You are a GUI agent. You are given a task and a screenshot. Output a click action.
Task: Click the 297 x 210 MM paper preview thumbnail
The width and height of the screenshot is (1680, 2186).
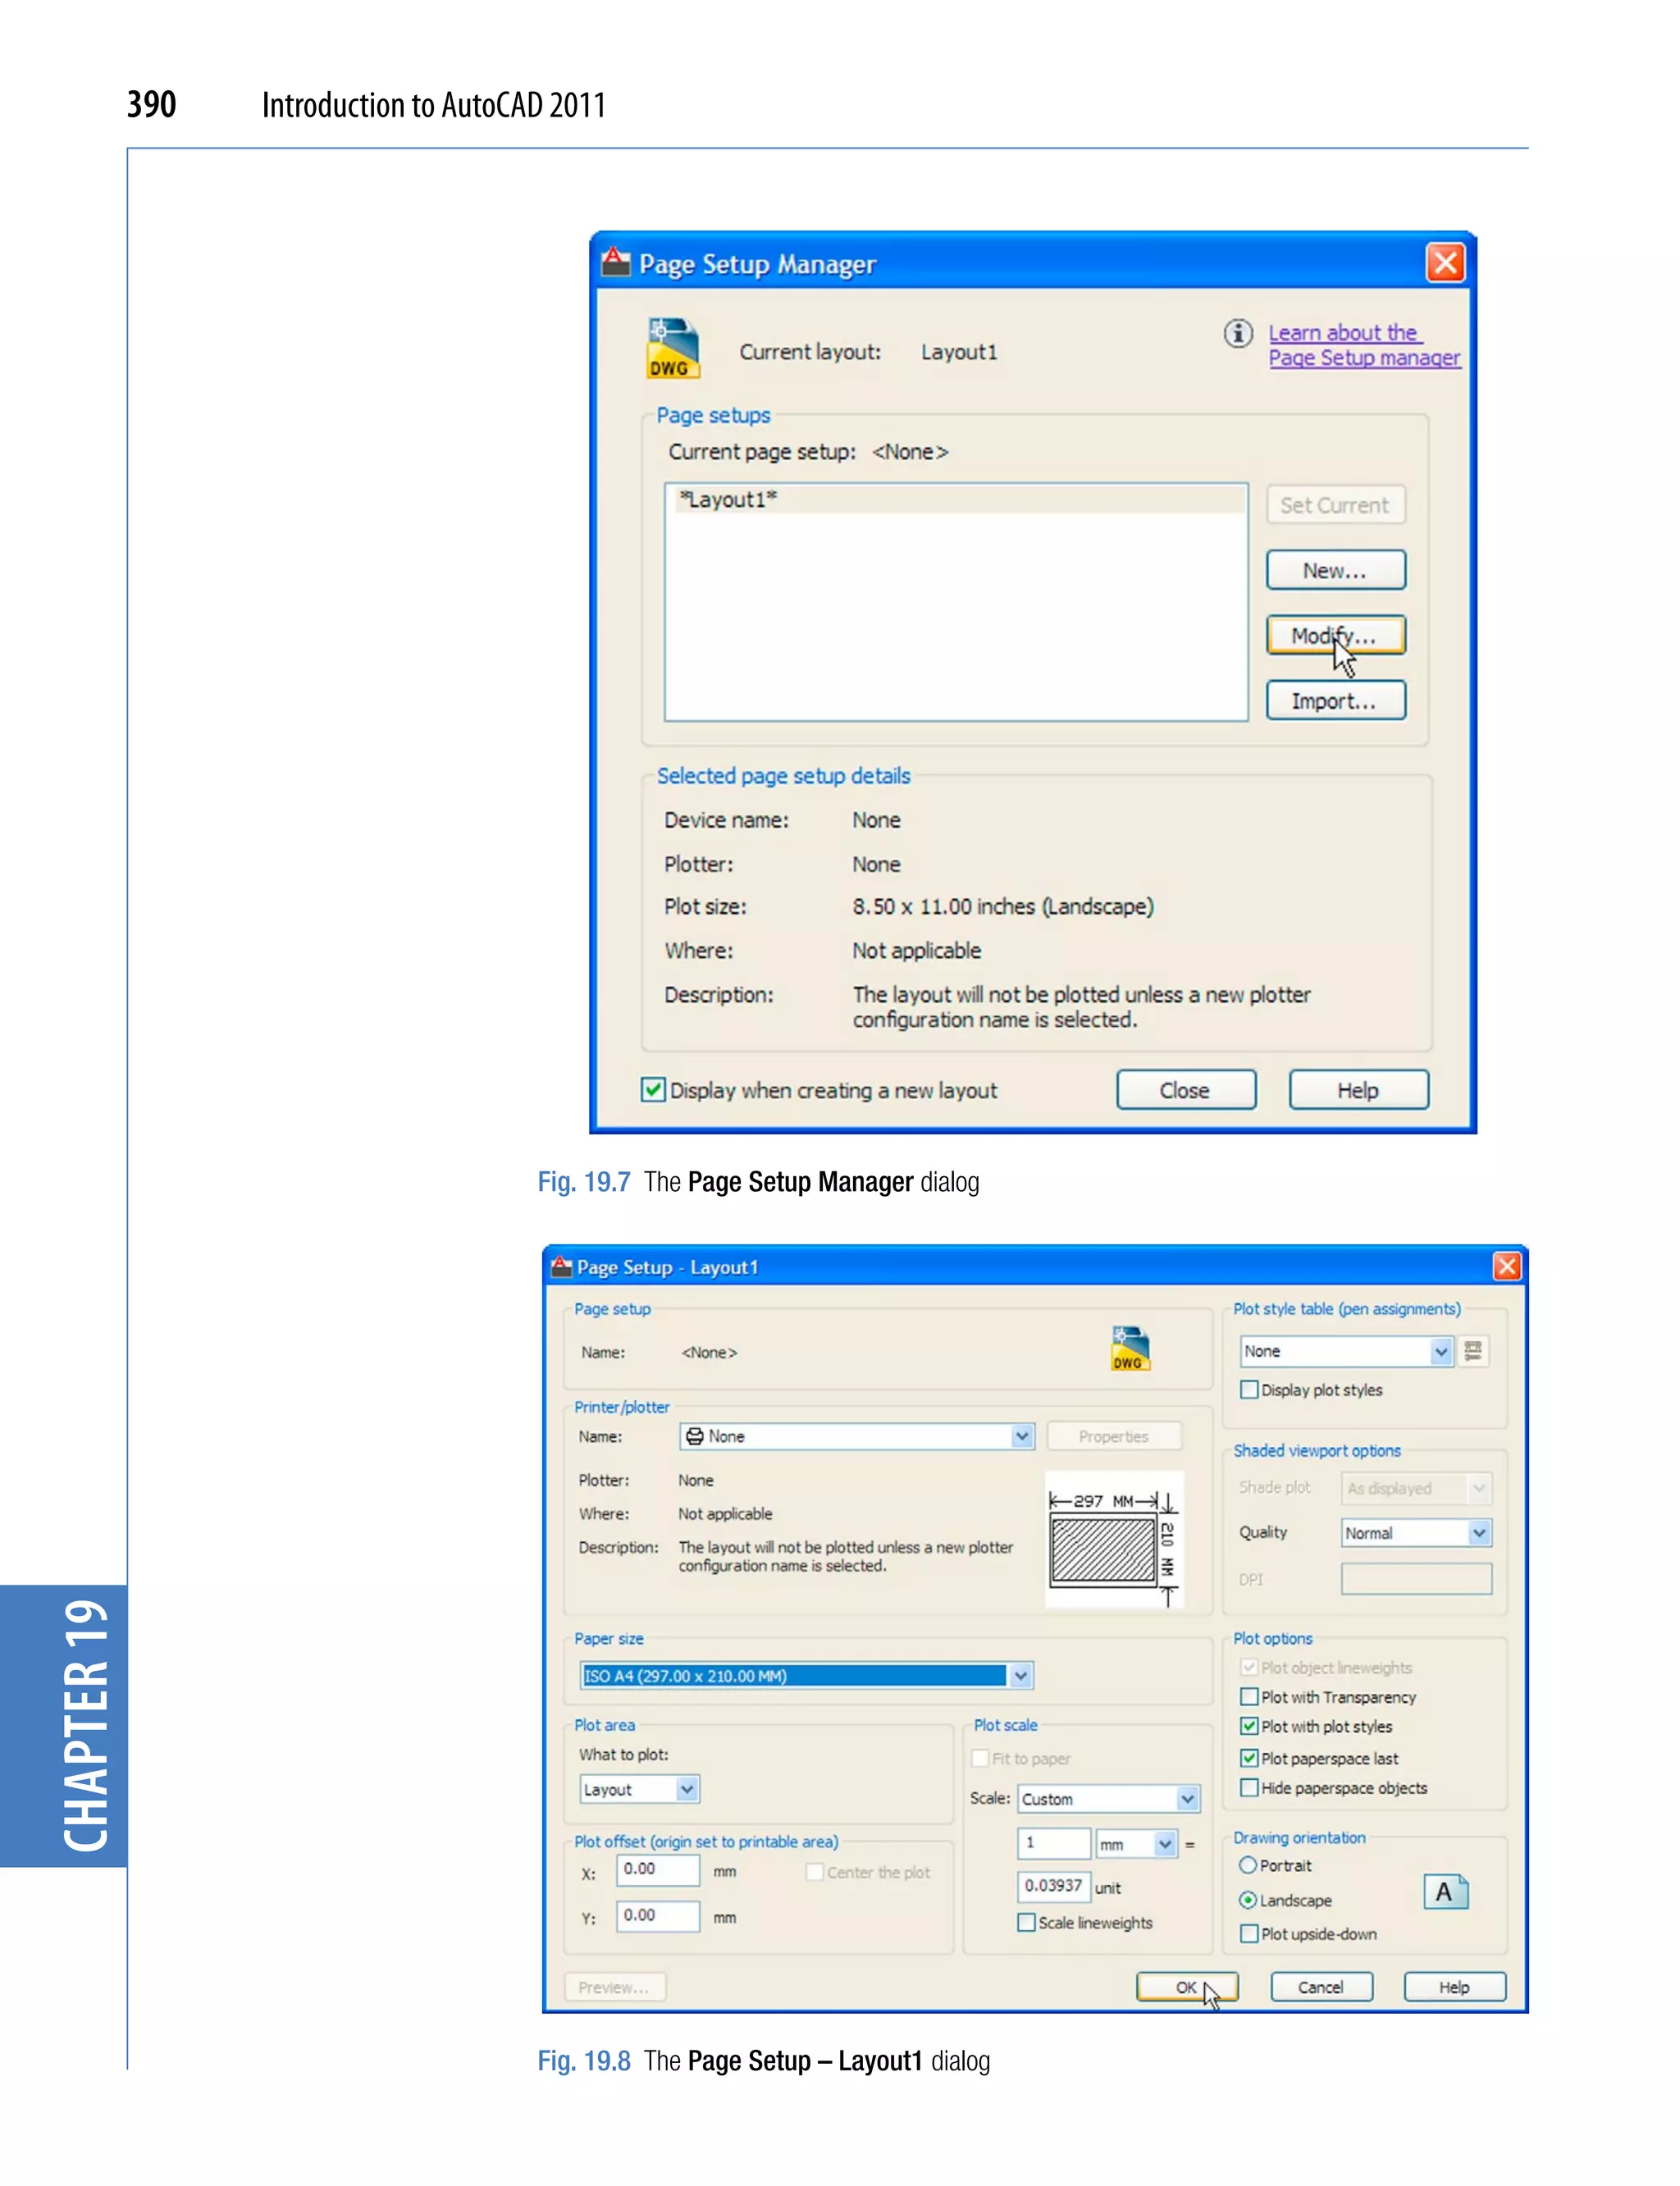pyautogui.click(x=1114, y=1538)
